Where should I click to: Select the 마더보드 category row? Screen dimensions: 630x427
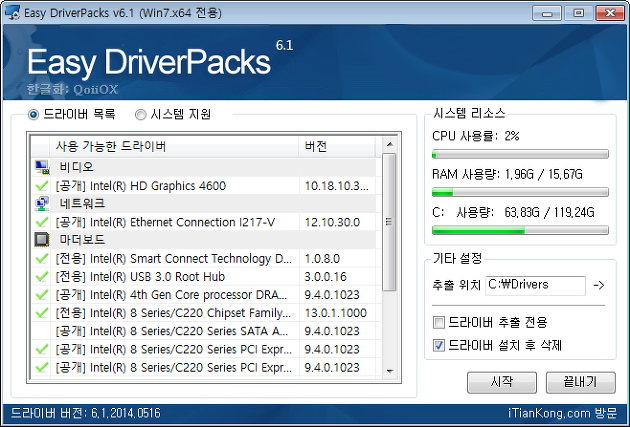205,240
